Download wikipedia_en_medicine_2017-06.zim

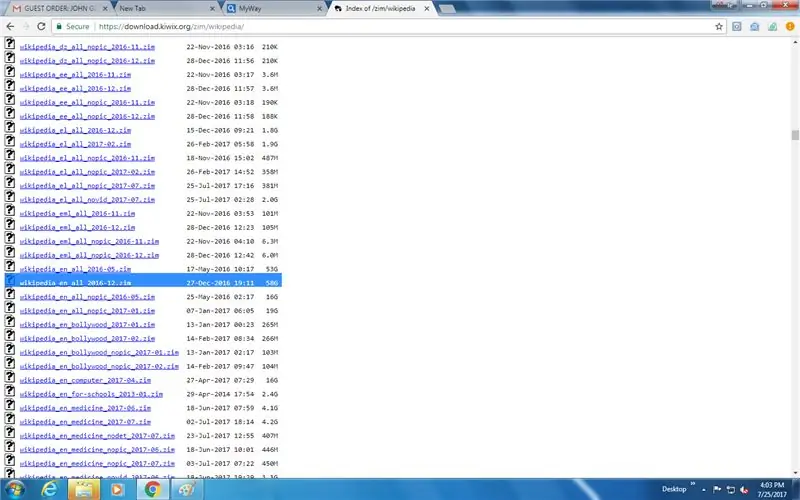85,408
